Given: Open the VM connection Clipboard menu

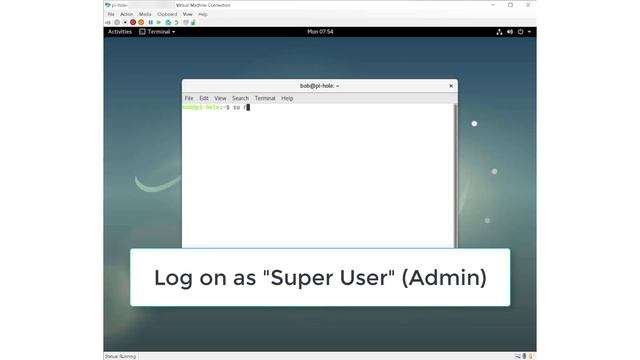Looking at the screenshot, I should [167, 14].
